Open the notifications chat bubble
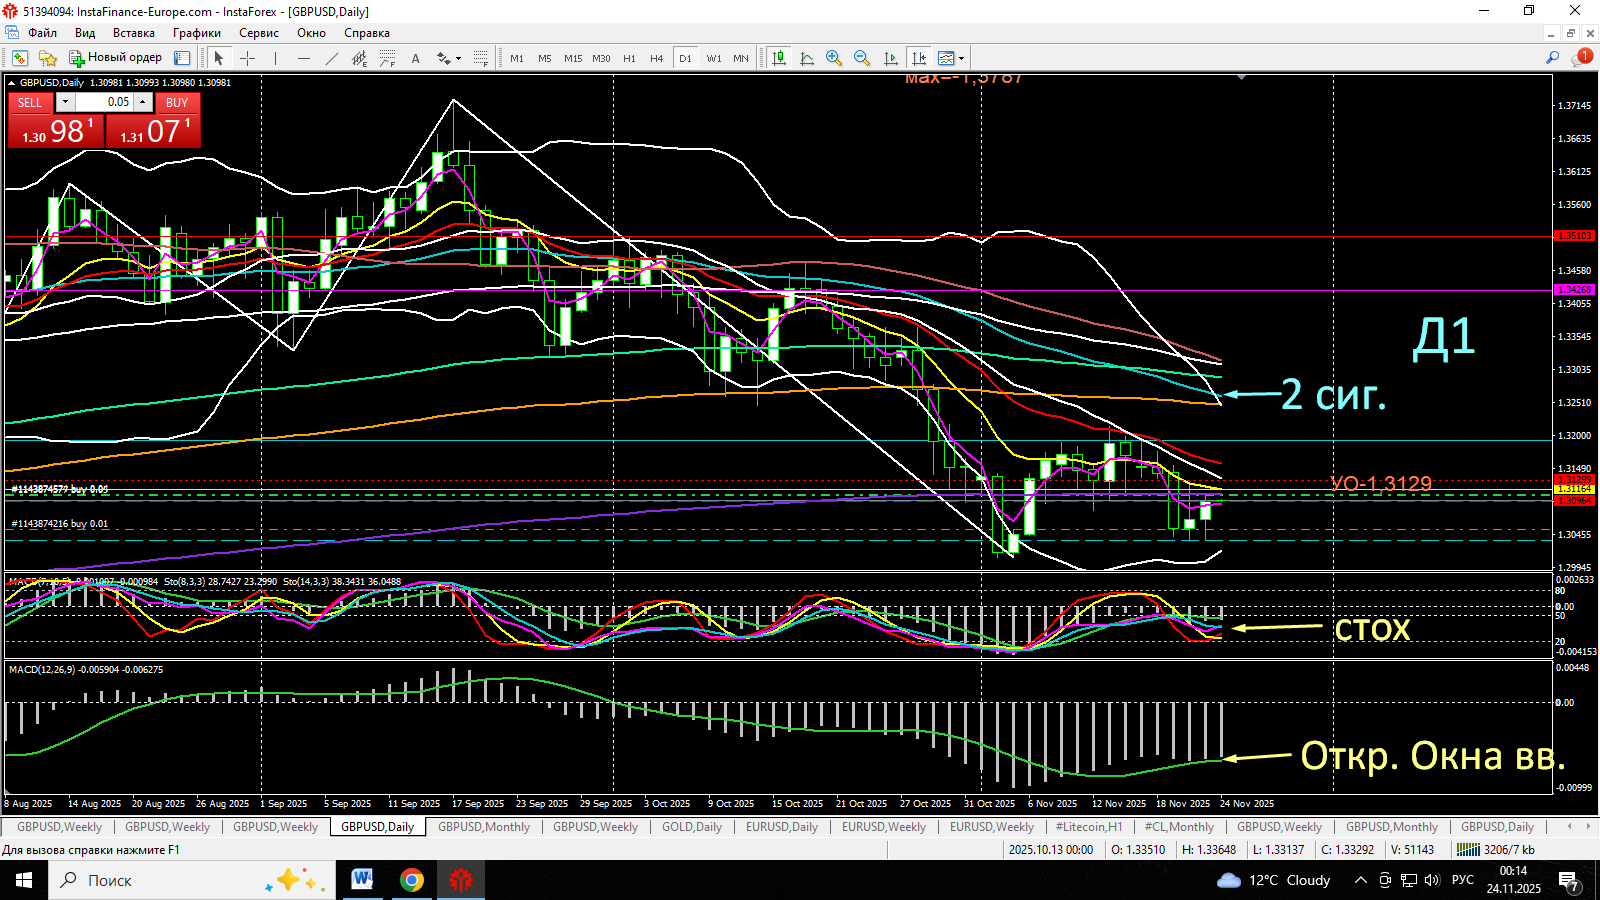This screenshot has width=1600, height=900. pyautogui.click(x=1581, y=58)
